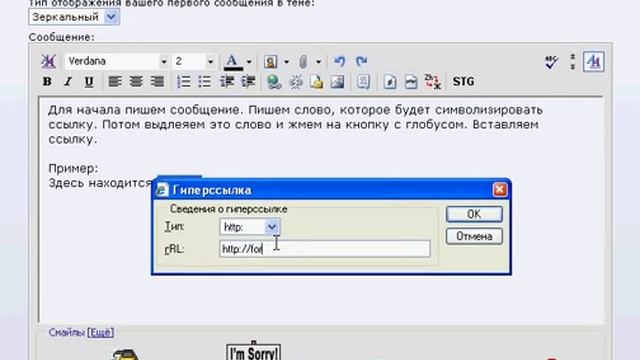Click the insert smiley face icon
This screenshot has width=640, height=360.
pyautogui.click(x=270, y=62)
